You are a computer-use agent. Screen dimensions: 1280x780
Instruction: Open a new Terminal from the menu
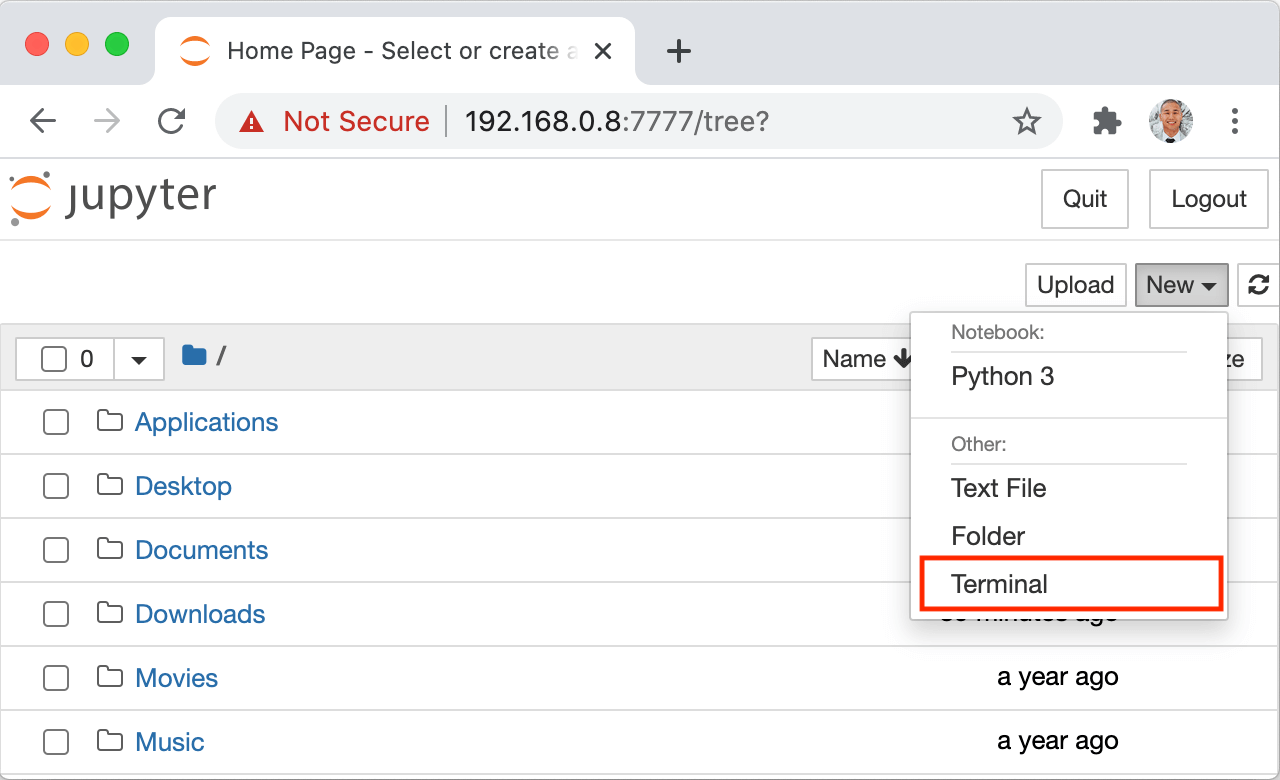(x=998, y=584)
